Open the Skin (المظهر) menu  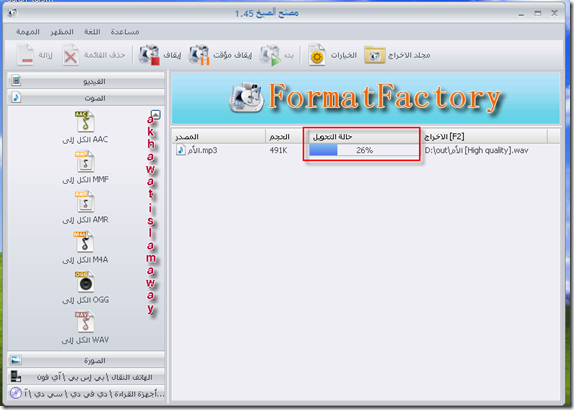click(x=62, y=32)
